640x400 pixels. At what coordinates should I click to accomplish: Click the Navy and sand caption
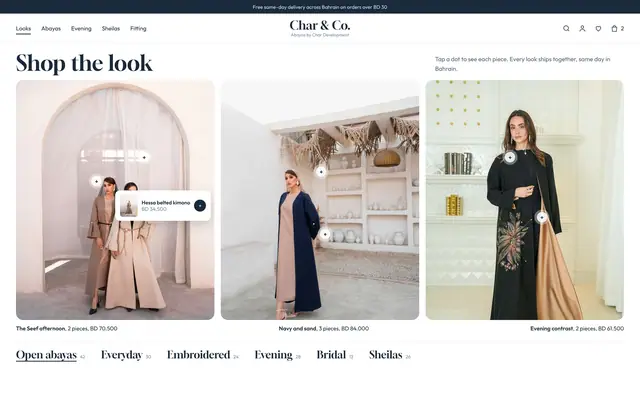[324, 328]
